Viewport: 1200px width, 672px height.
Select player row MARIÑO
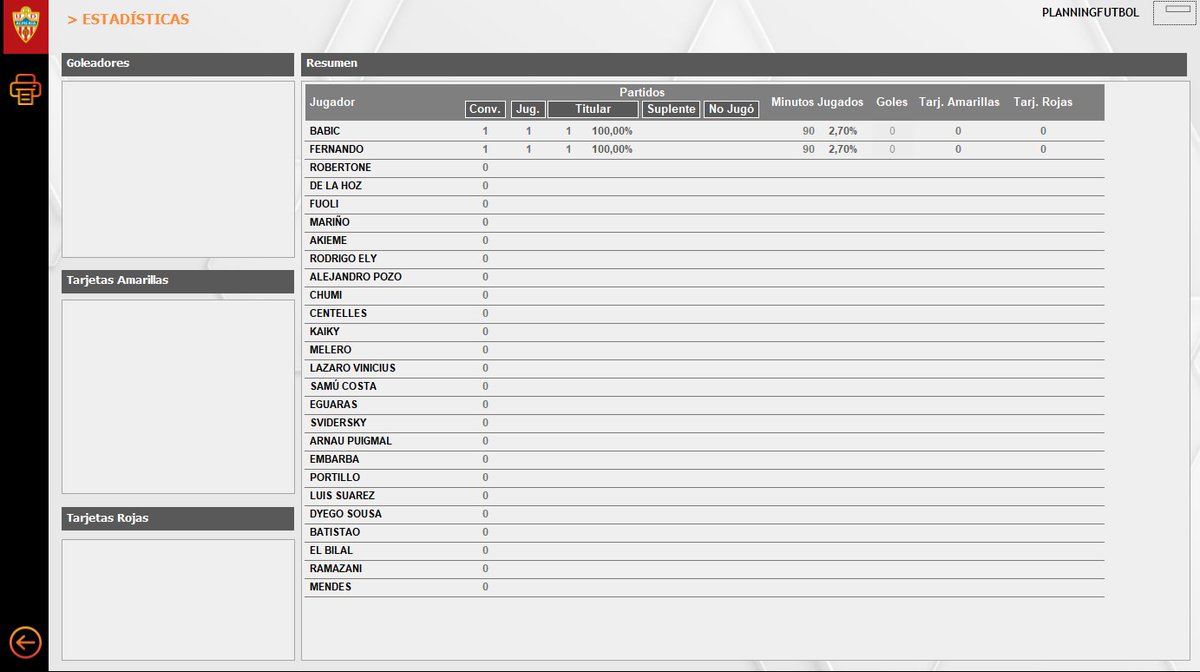705,222
